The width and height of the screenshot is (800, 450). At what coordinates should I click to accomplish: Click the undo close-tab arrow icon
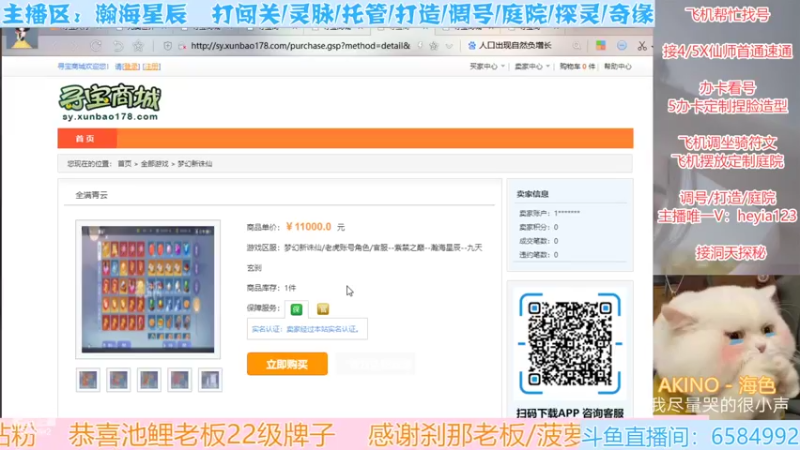click(118, 46)
